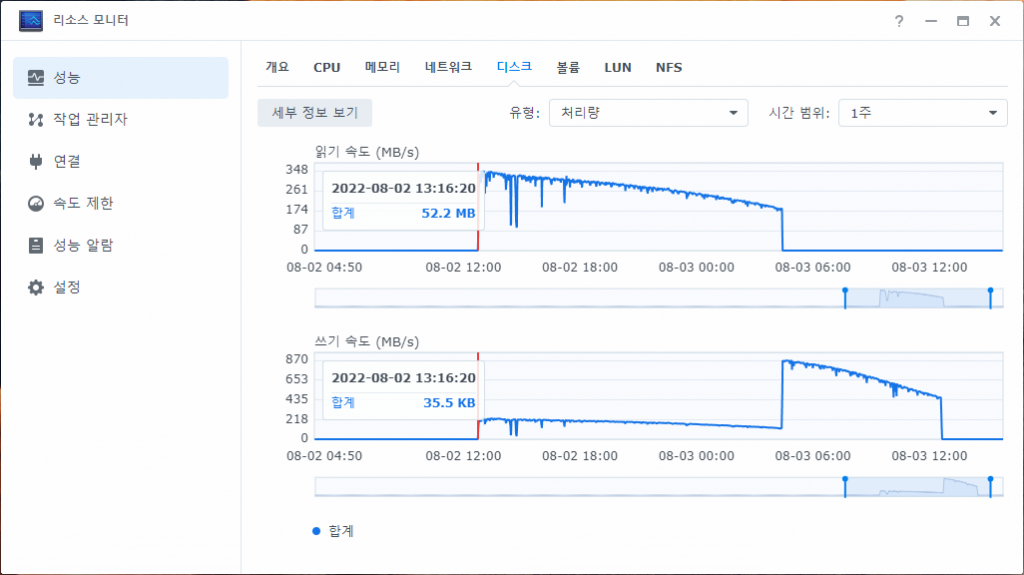Viewport: 1024px width, 575px height.
Task: Click the 성능 waveform icon in sidebar
Action: 36,78
